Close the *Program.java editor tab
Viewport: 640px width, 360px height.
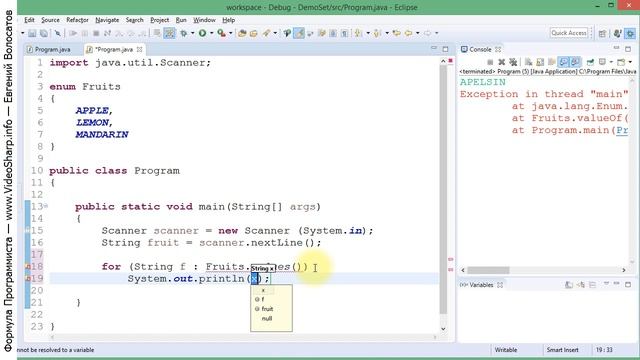(x=140, y=49)
